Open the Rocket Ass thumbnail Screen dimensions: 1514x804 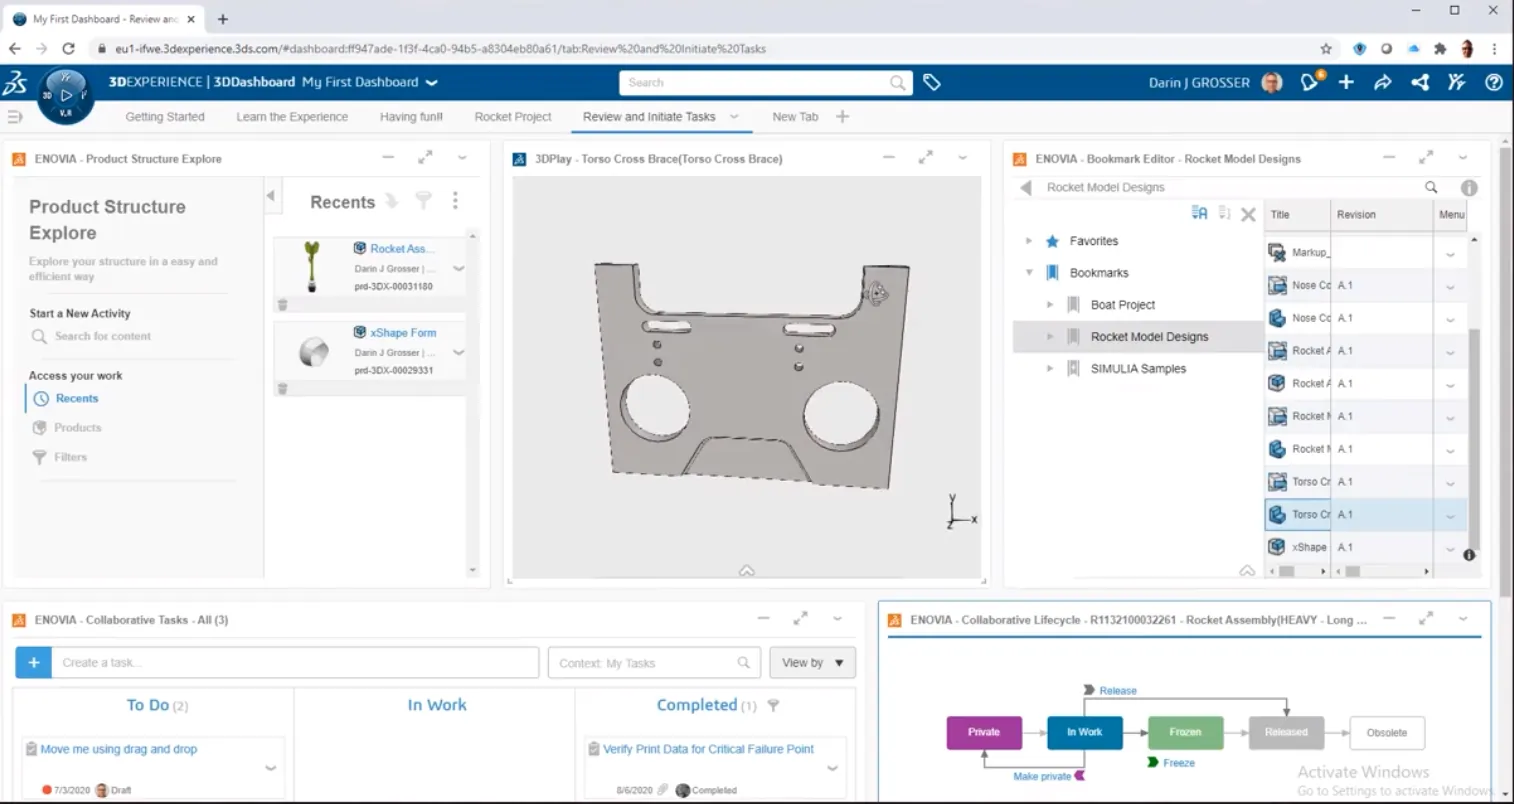tap(312, 266)
